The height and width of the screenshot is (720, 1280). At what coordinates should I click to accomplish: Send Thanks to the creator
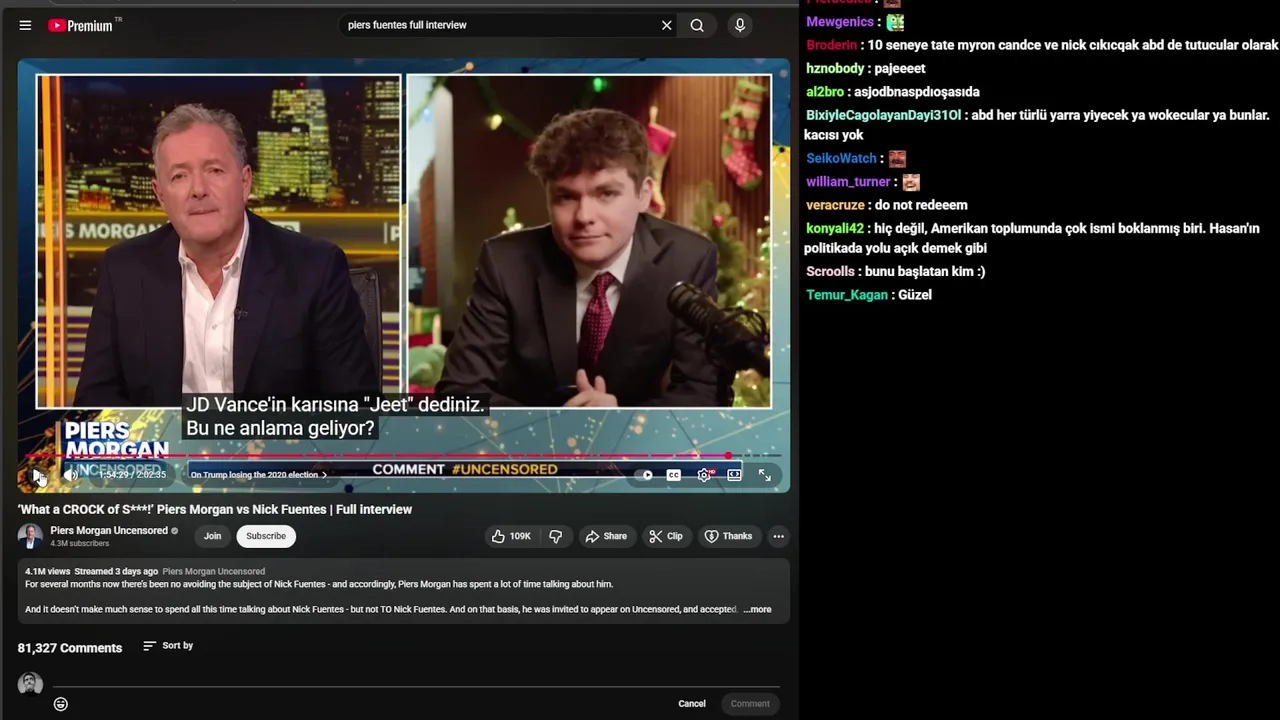(728, 536)
